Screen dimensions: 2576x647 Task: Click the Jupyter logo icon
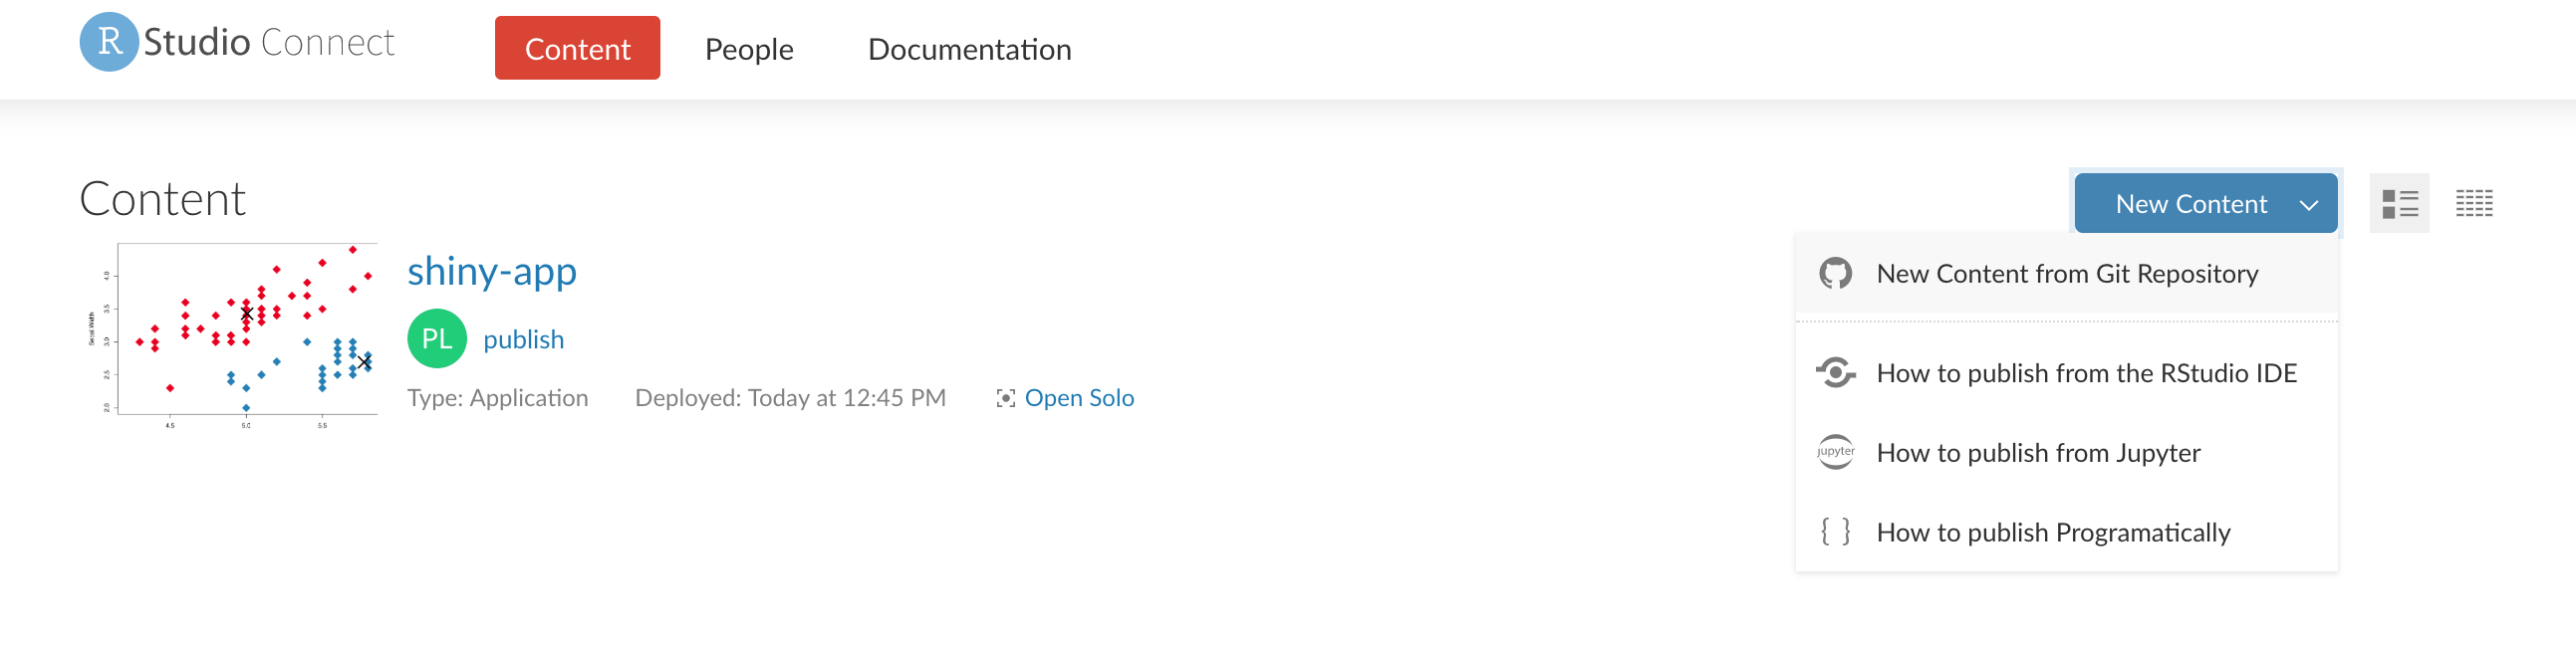tap(1835, 452)
